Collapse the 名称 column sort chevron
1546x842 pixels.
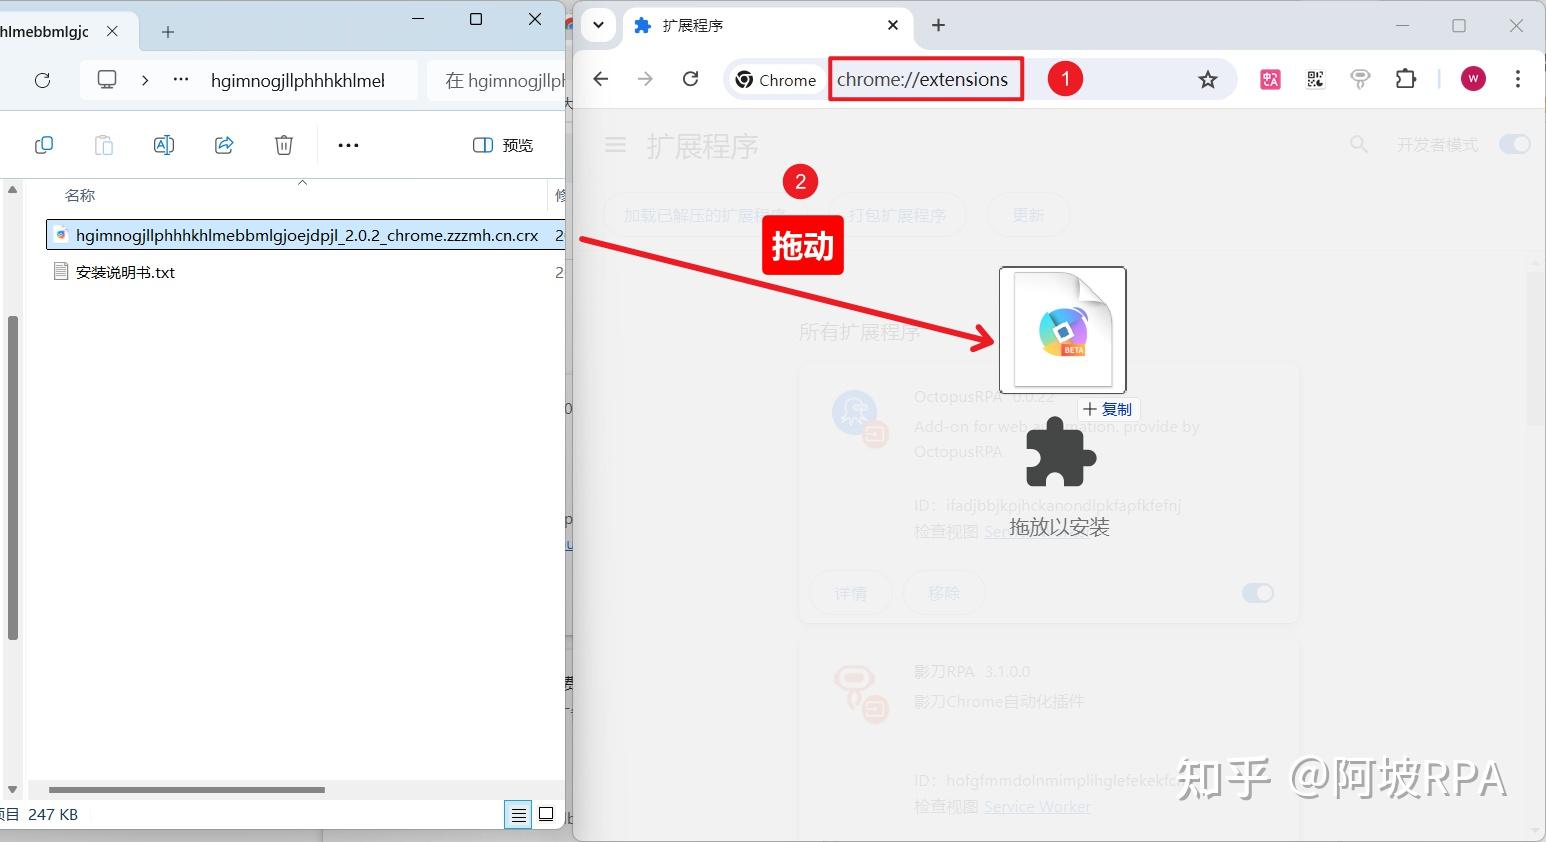click(x=302, y=183)
